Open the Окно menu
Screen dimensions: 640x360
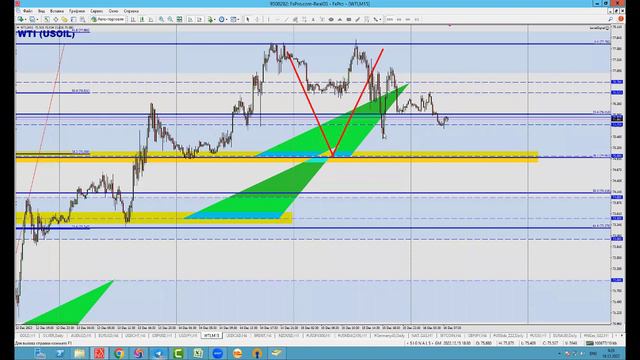pos(113,11)
